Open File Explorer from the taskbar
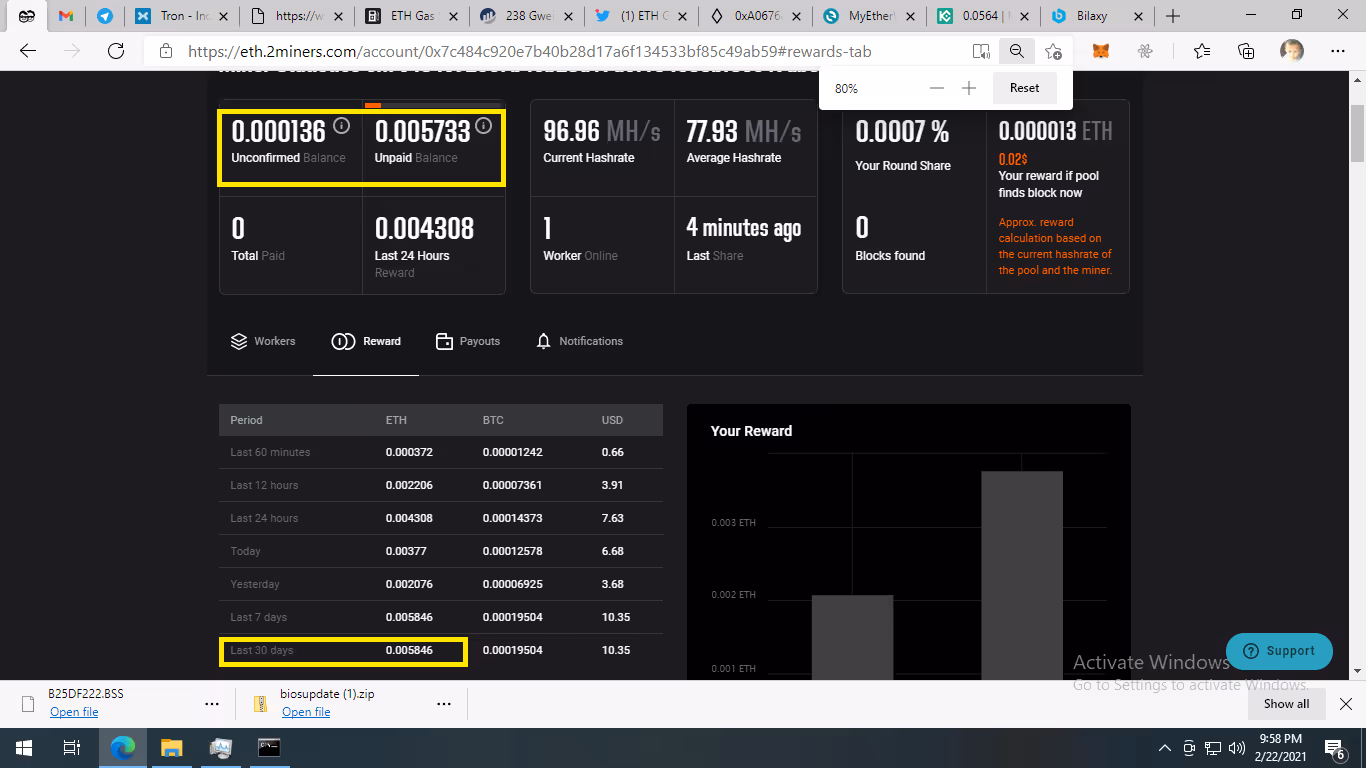1366x768 pixels. (172, 748)
